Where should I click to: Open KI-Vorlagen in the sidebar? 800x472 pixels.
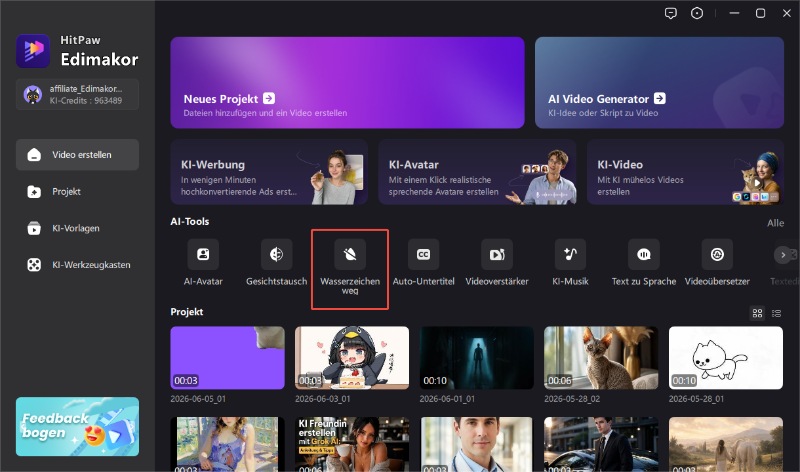(78, 228)
